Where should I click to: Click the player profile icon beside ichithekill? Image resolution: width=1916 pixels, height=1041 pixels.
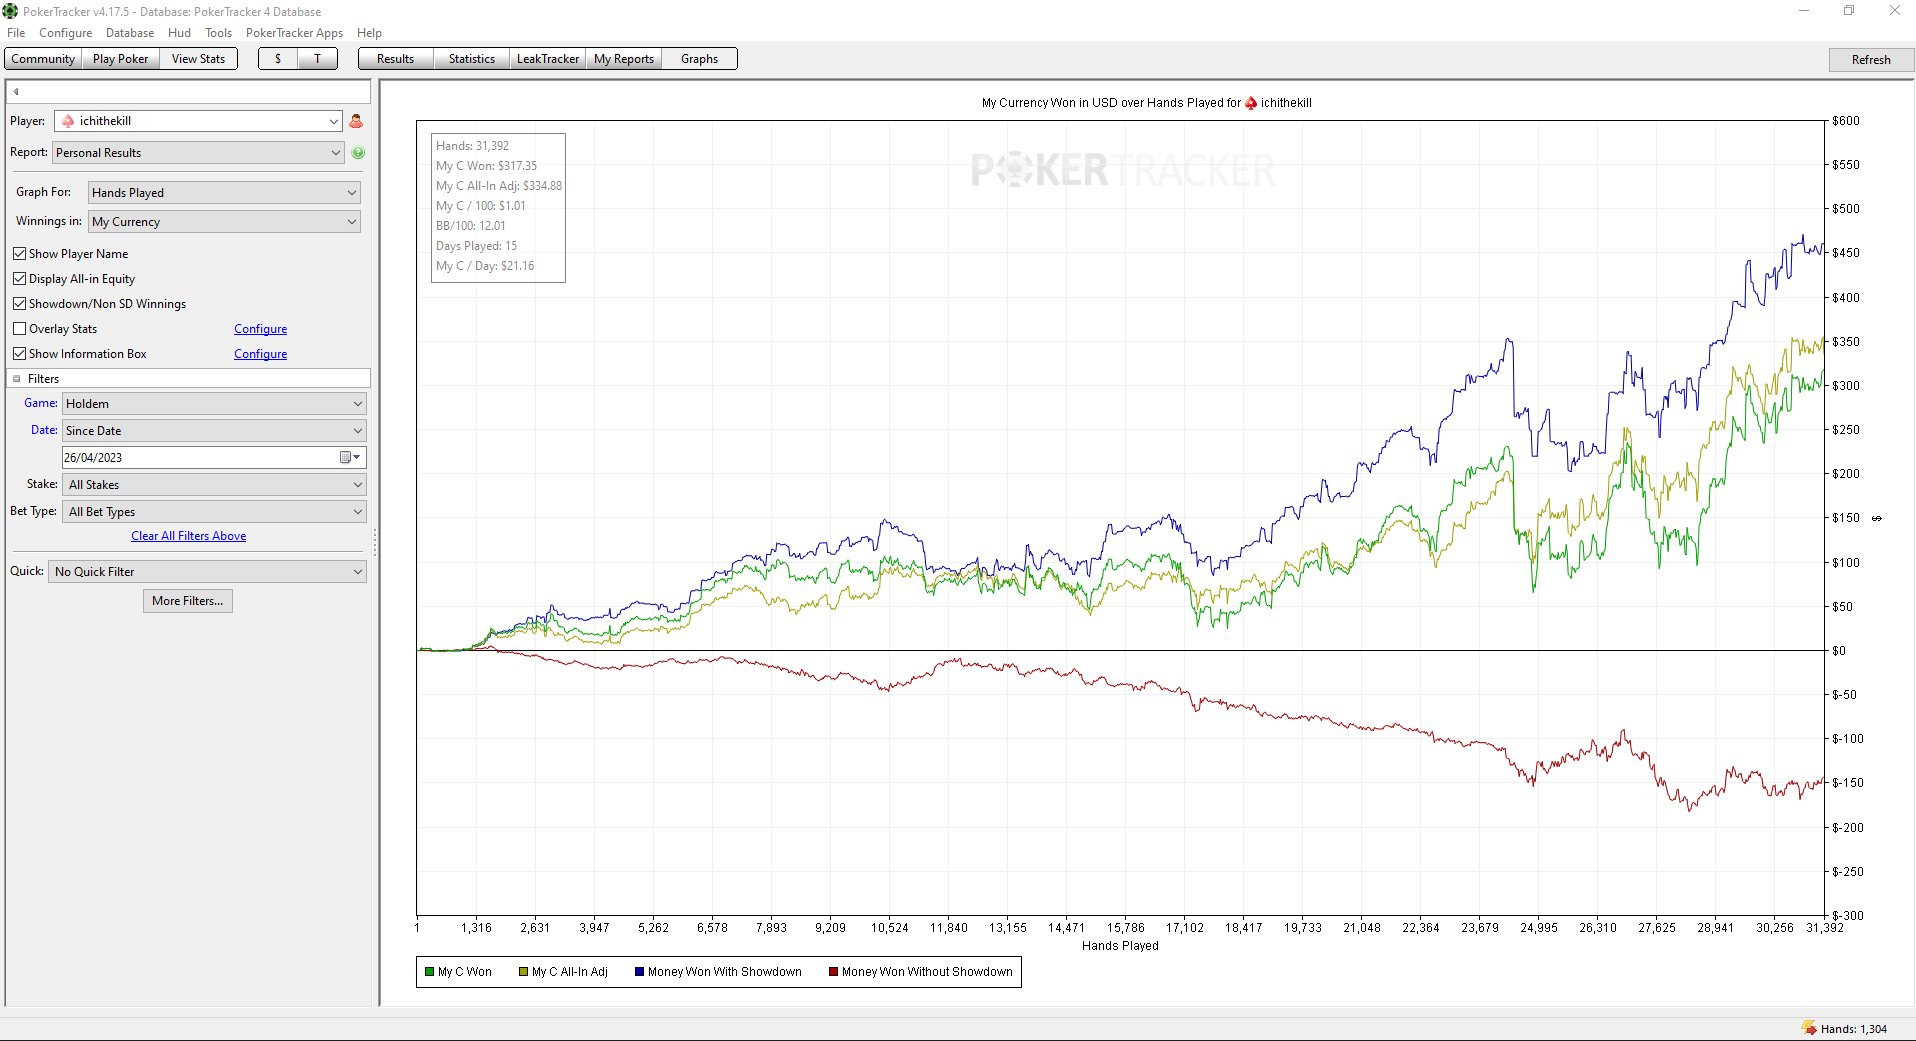(x=356, y=121)
